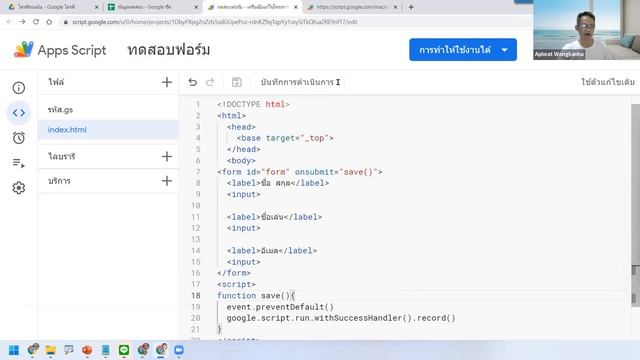Viewport: 640px width, 360px height.
Task: Go forward in the browser
Action: 22,22
